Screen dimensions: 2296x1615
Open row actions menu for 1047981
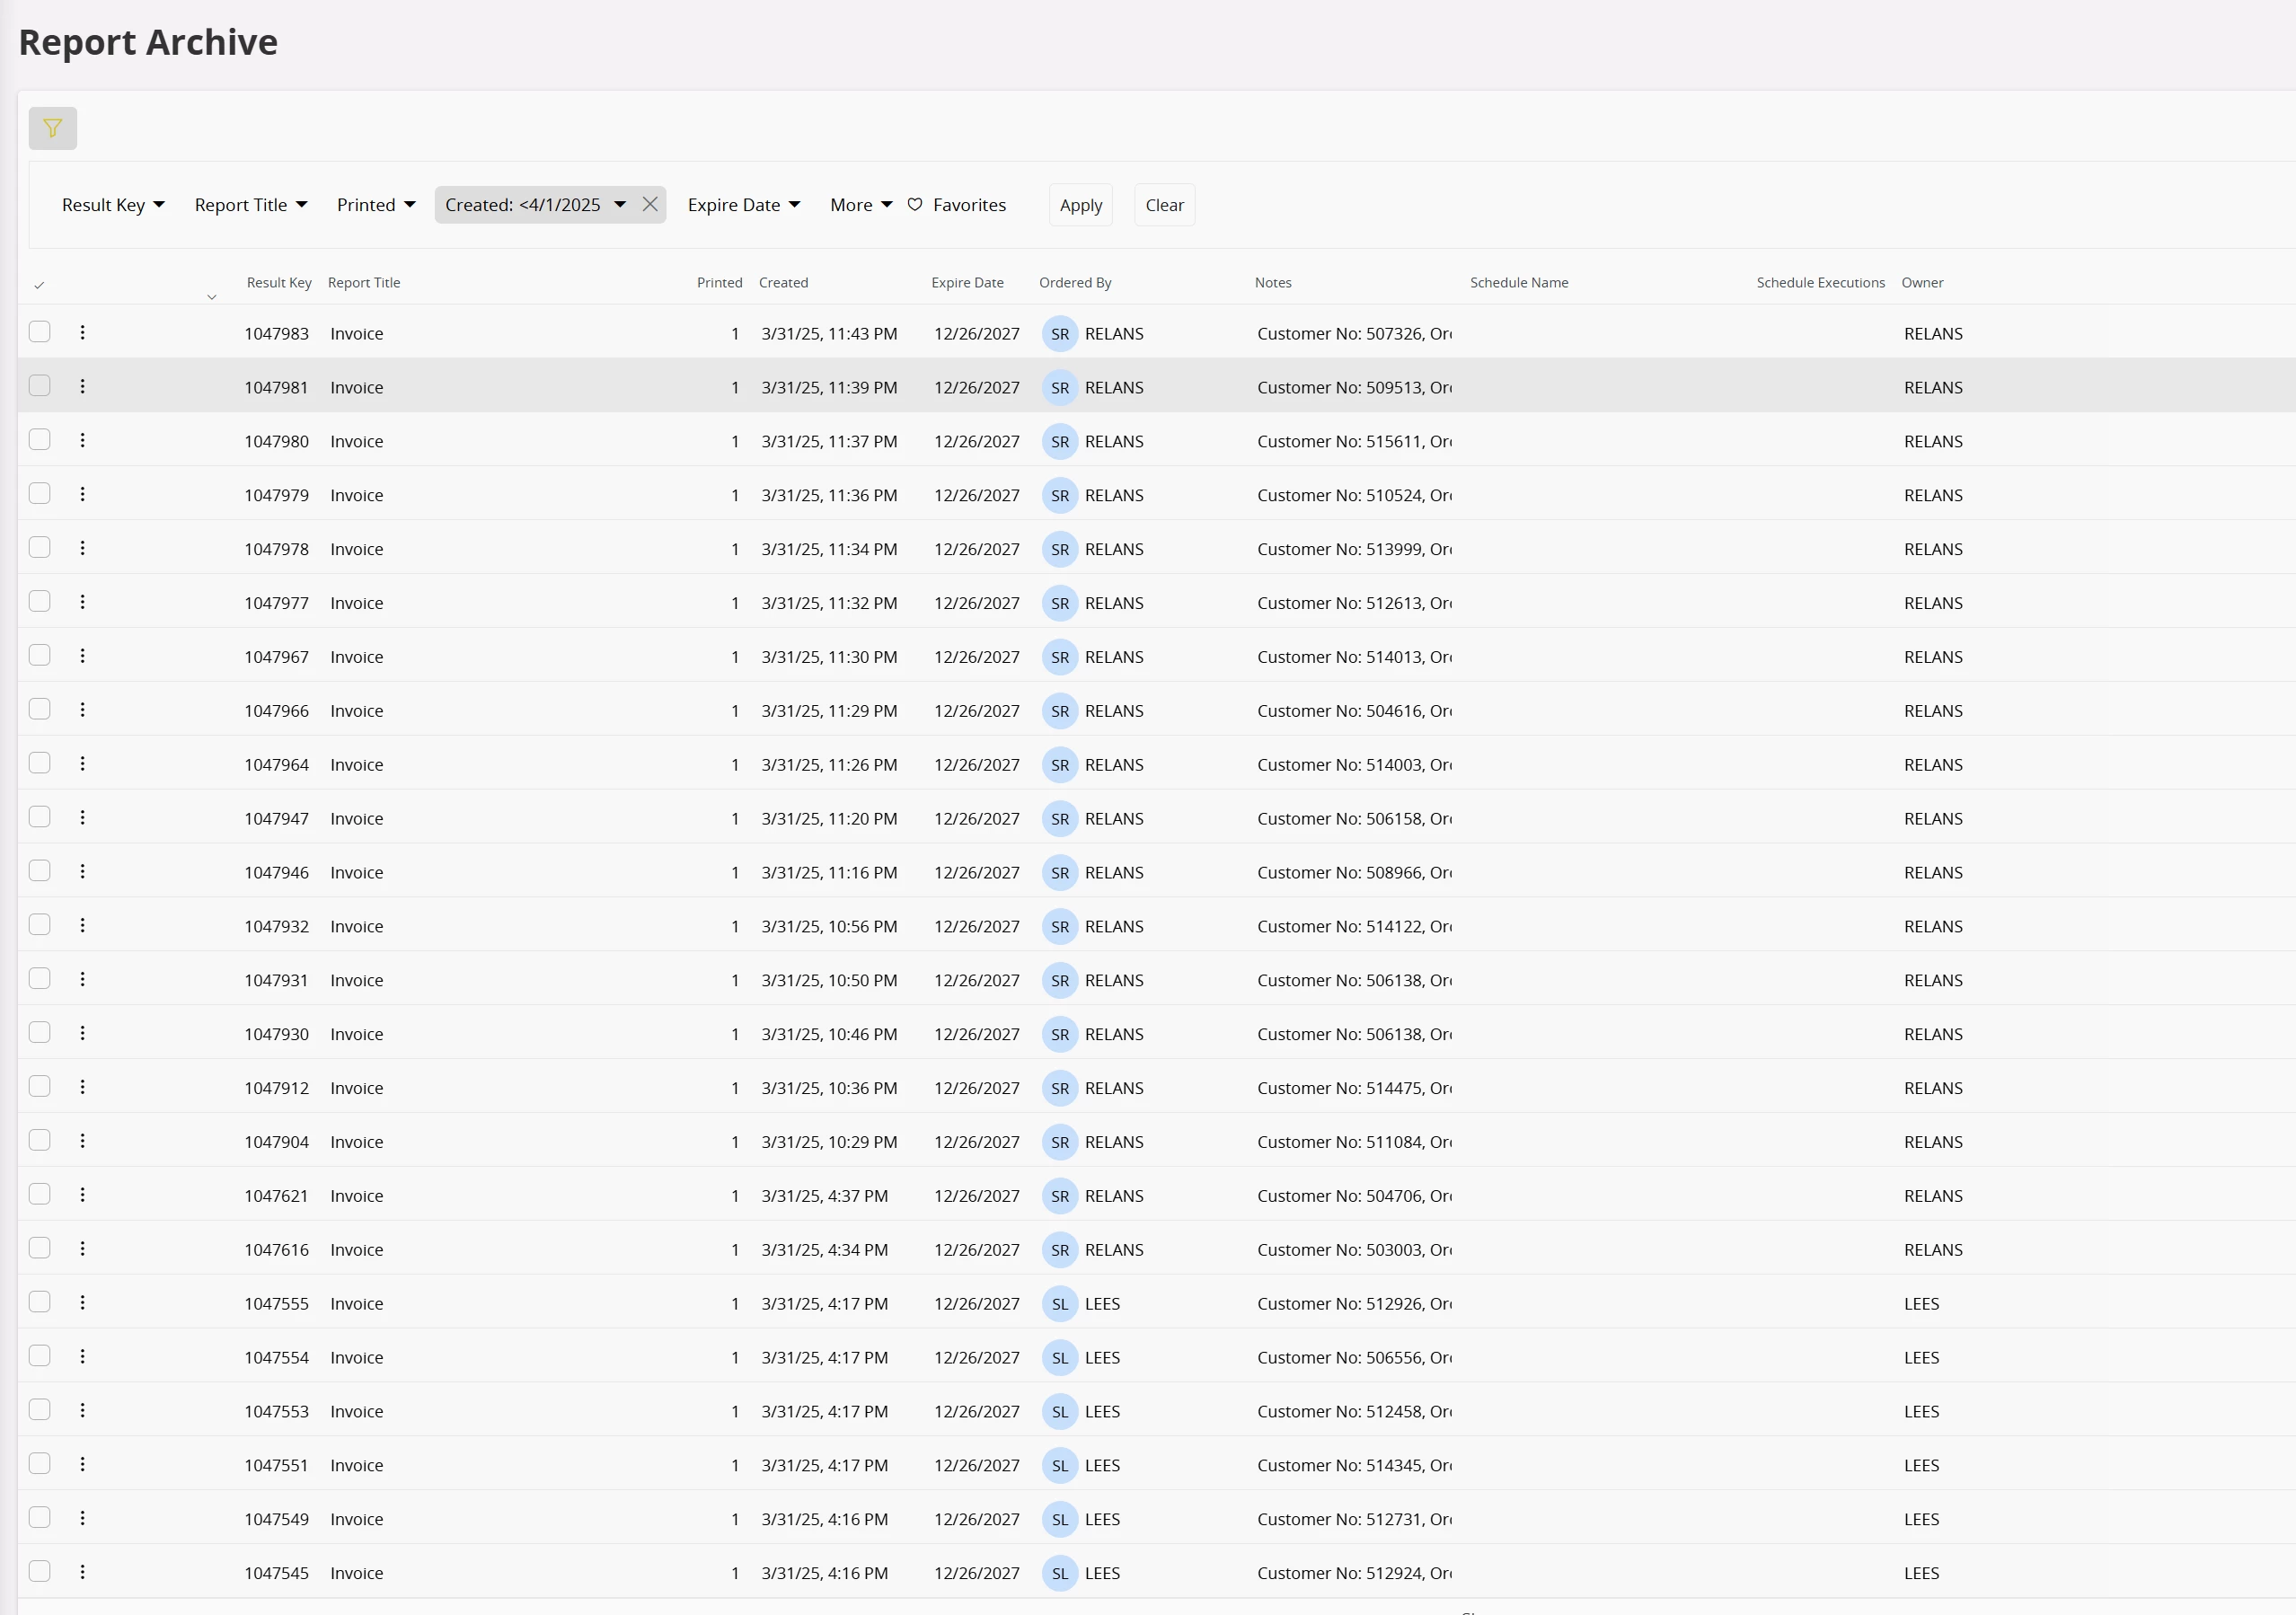pyautogui.click(x=82, y=386)
